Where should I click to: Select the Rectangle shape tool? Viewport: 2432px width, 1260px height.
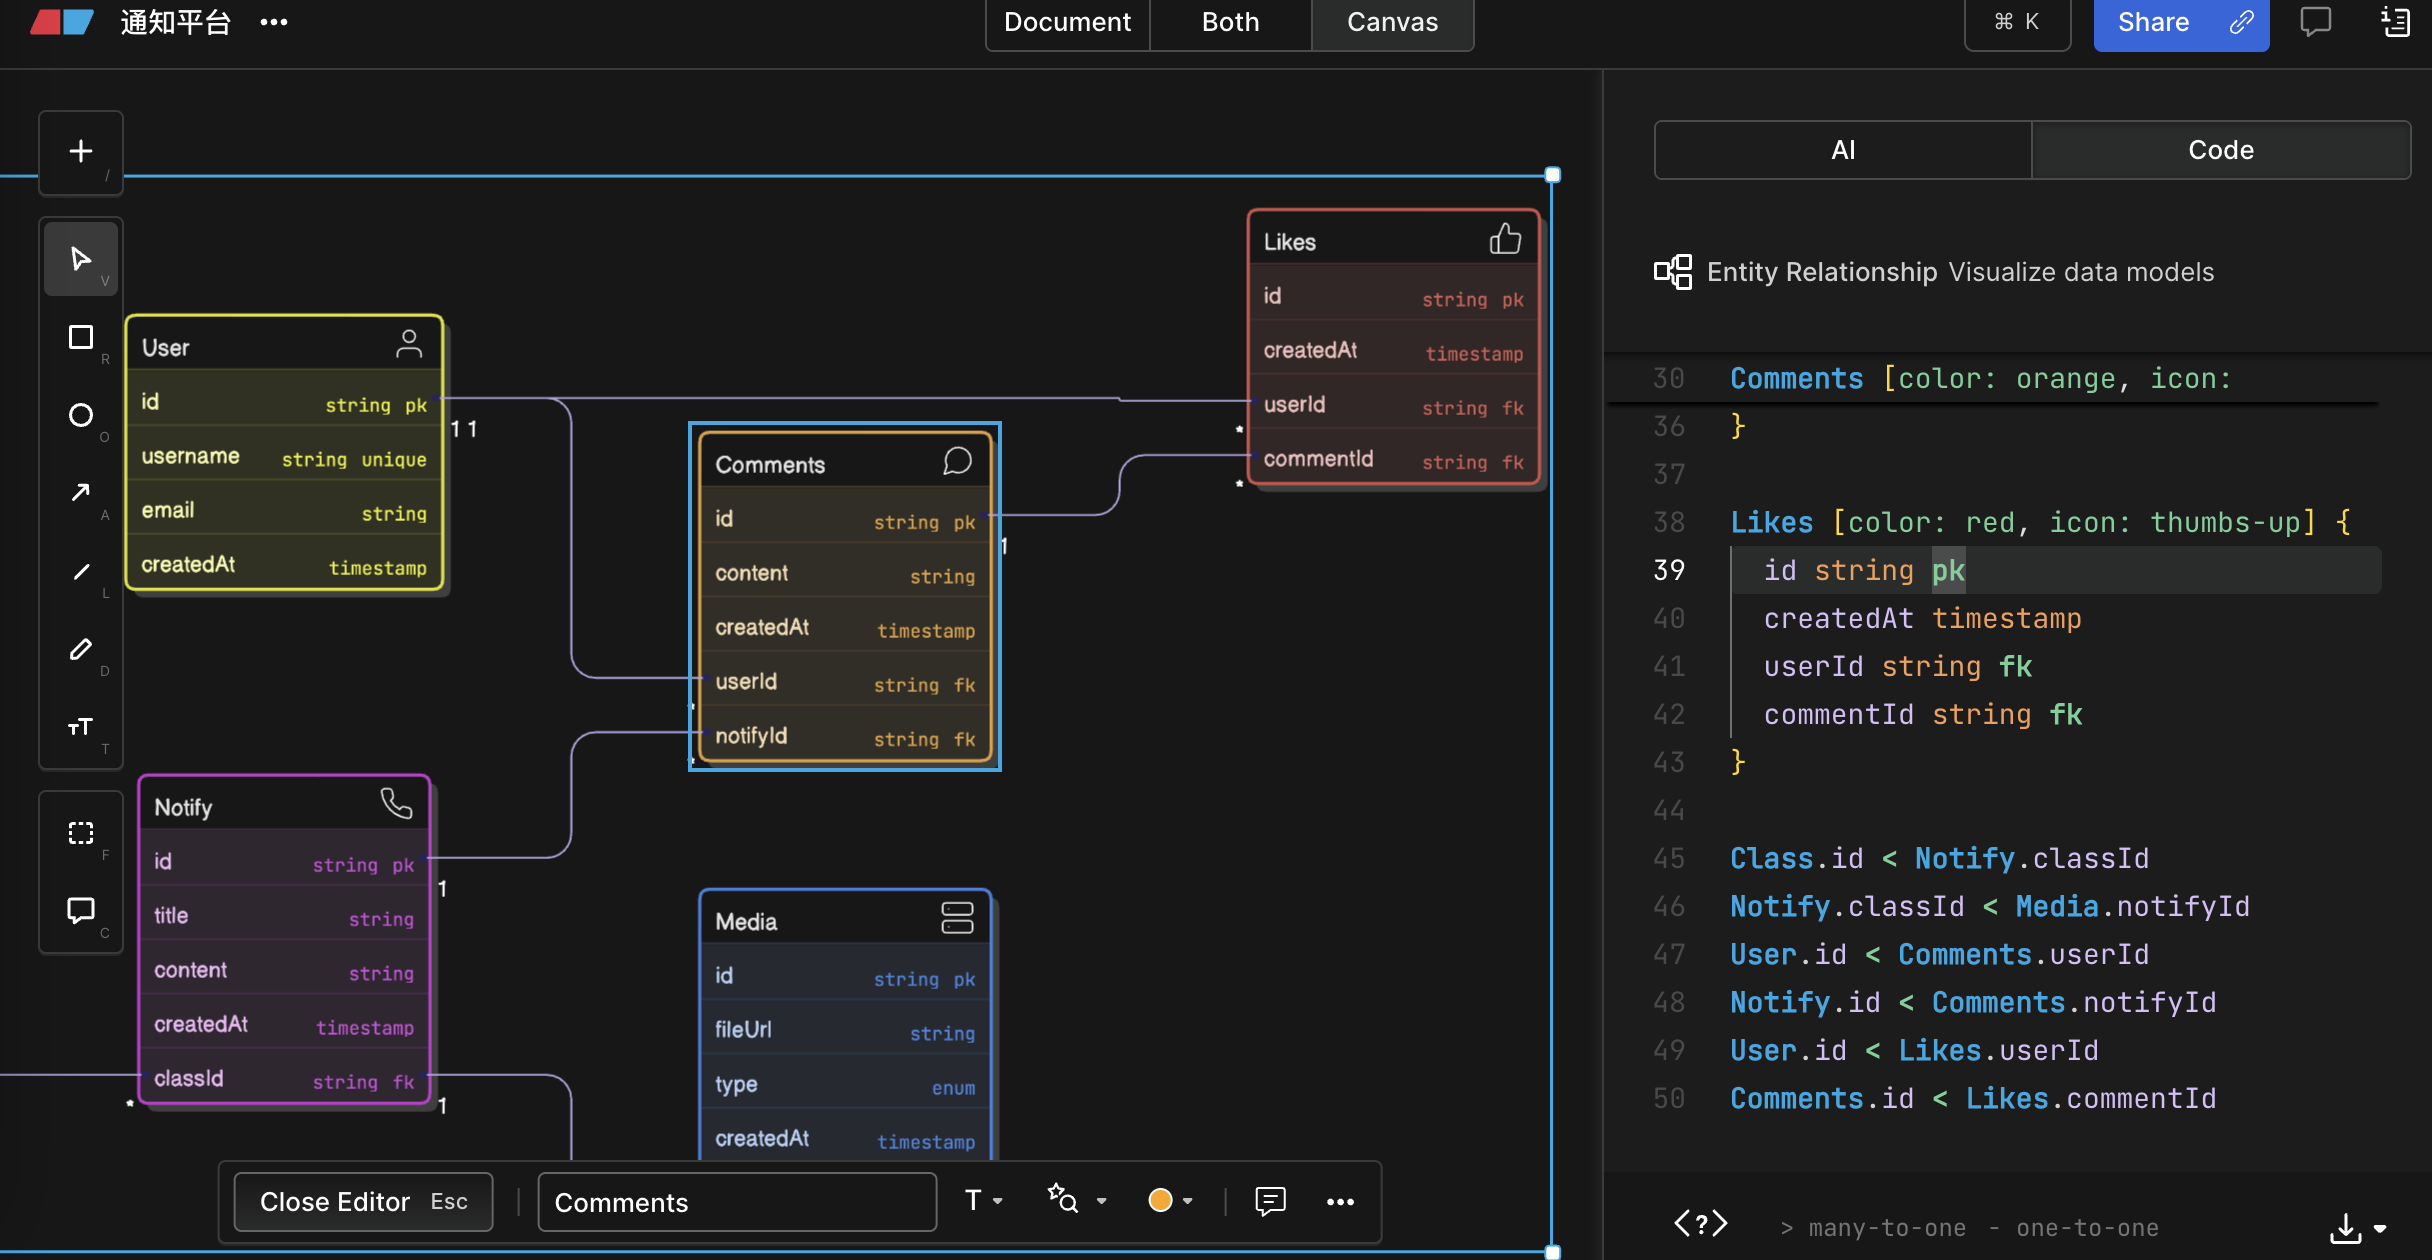point(81,337)
